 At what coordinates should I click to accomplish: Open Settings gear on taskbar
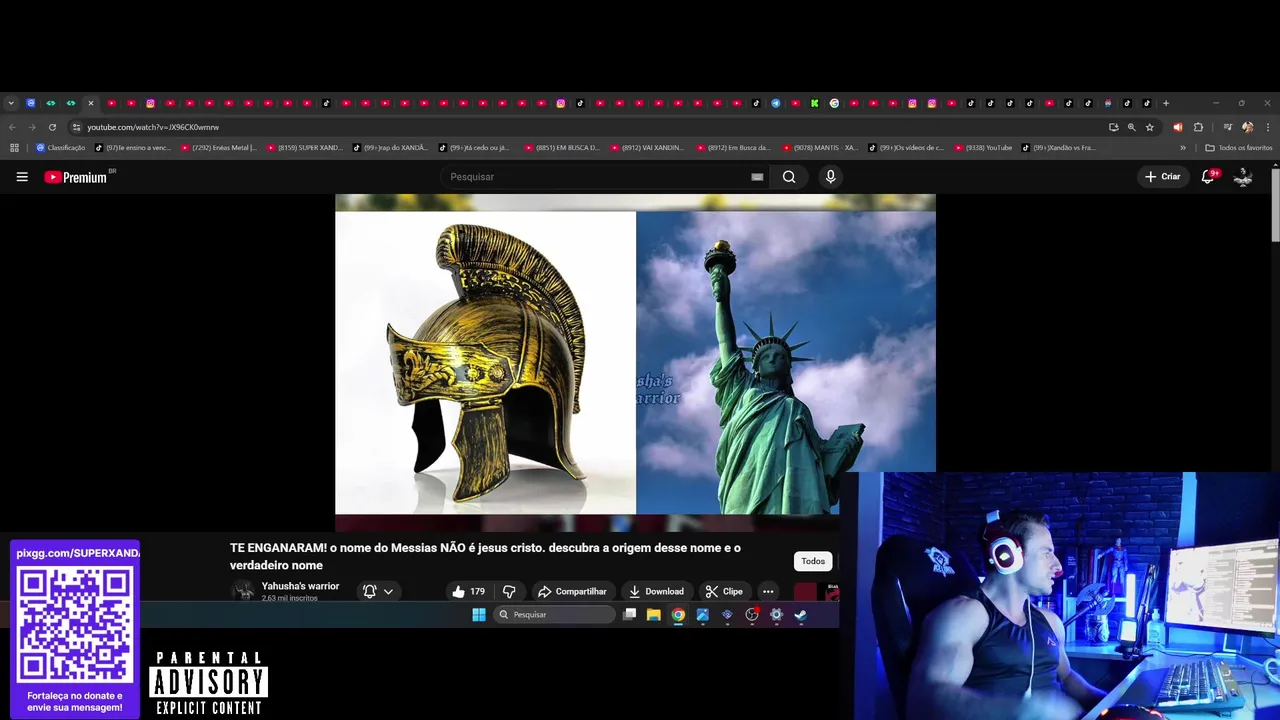pos(776,615)
